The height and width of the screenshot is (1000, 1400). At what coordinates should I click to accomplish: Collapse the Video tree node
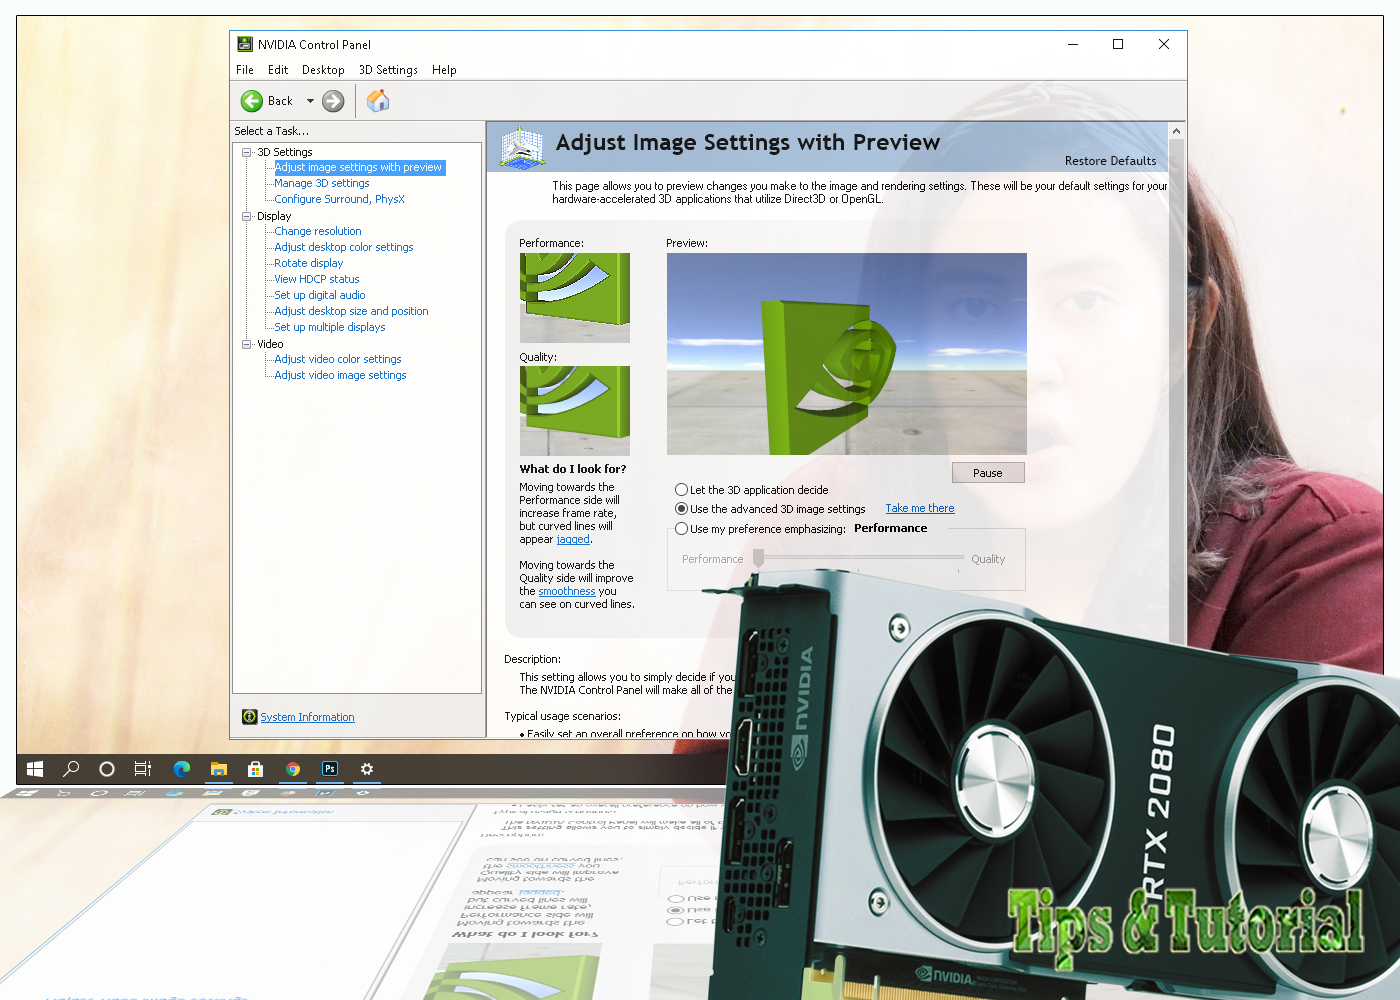(247, 344)
